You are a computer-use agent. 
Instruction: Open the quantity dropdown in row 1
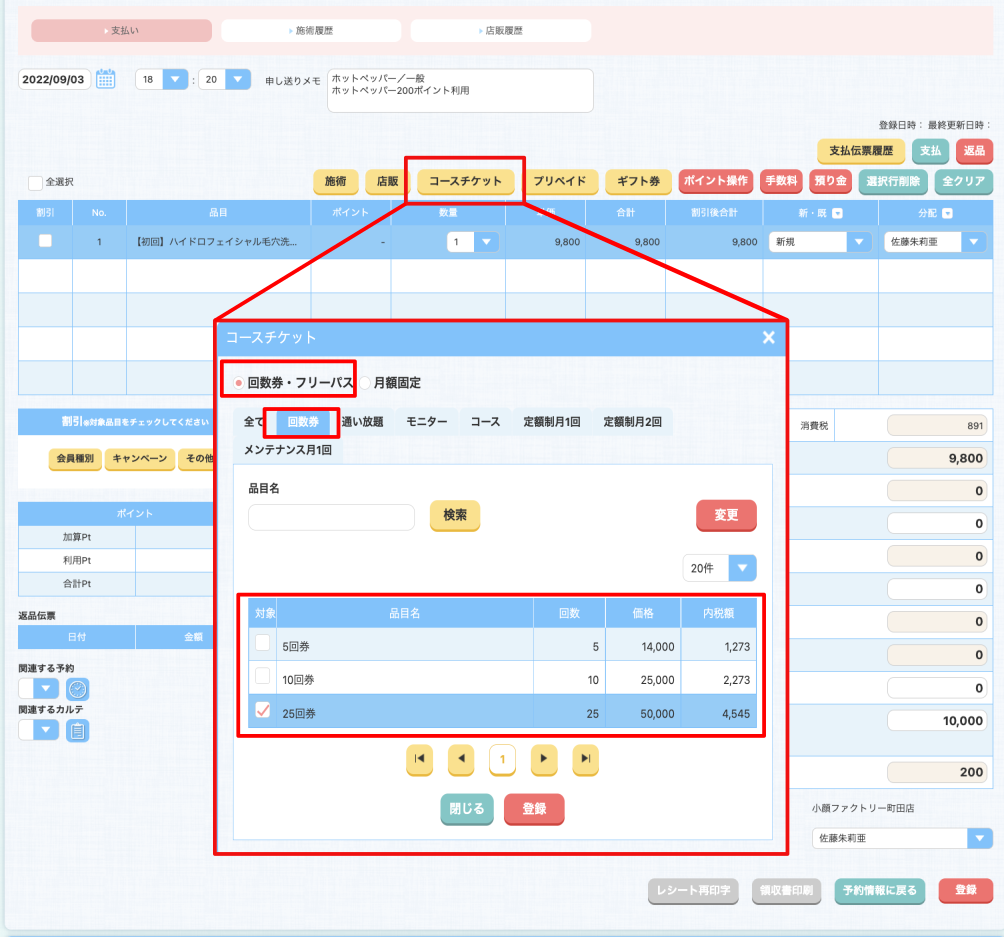485,242
